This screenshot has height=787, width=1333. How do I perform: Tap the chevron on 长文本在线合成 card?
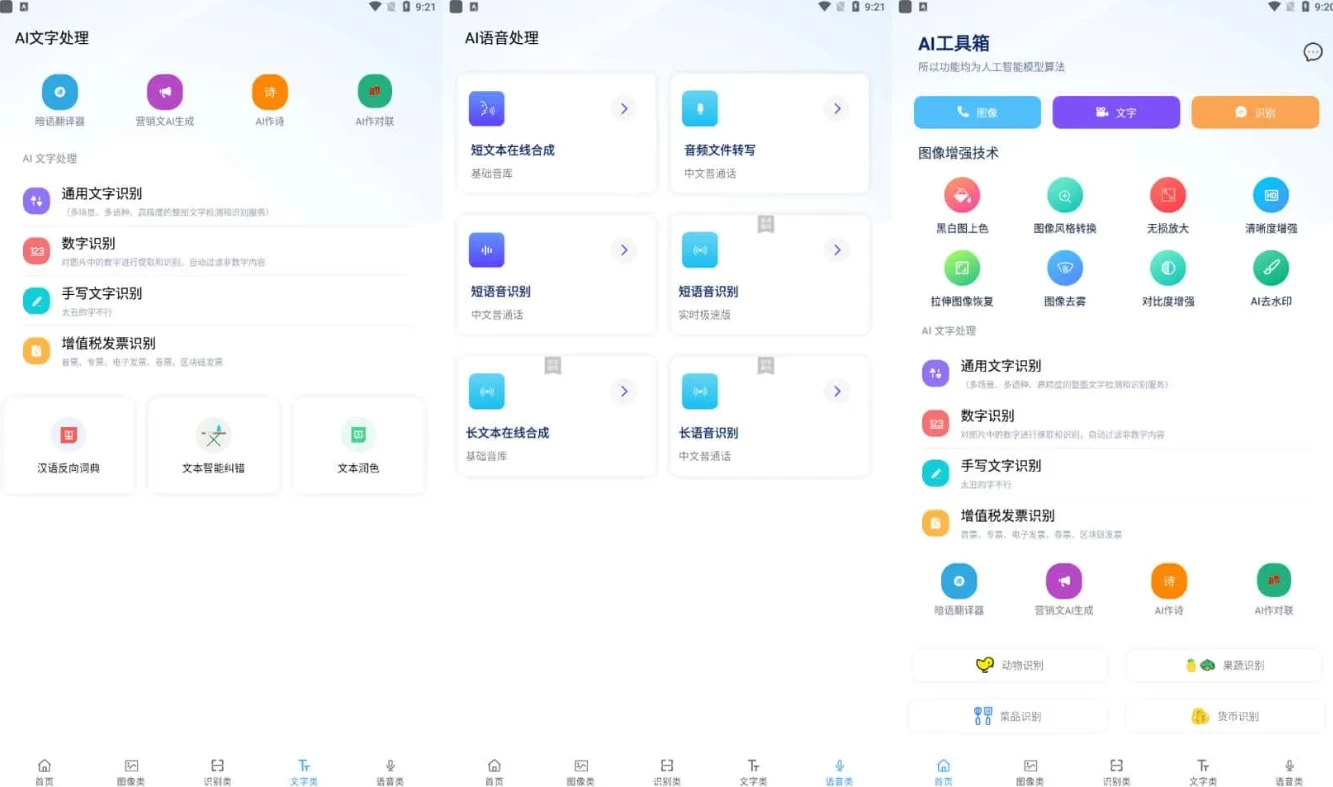pos(624,391)
